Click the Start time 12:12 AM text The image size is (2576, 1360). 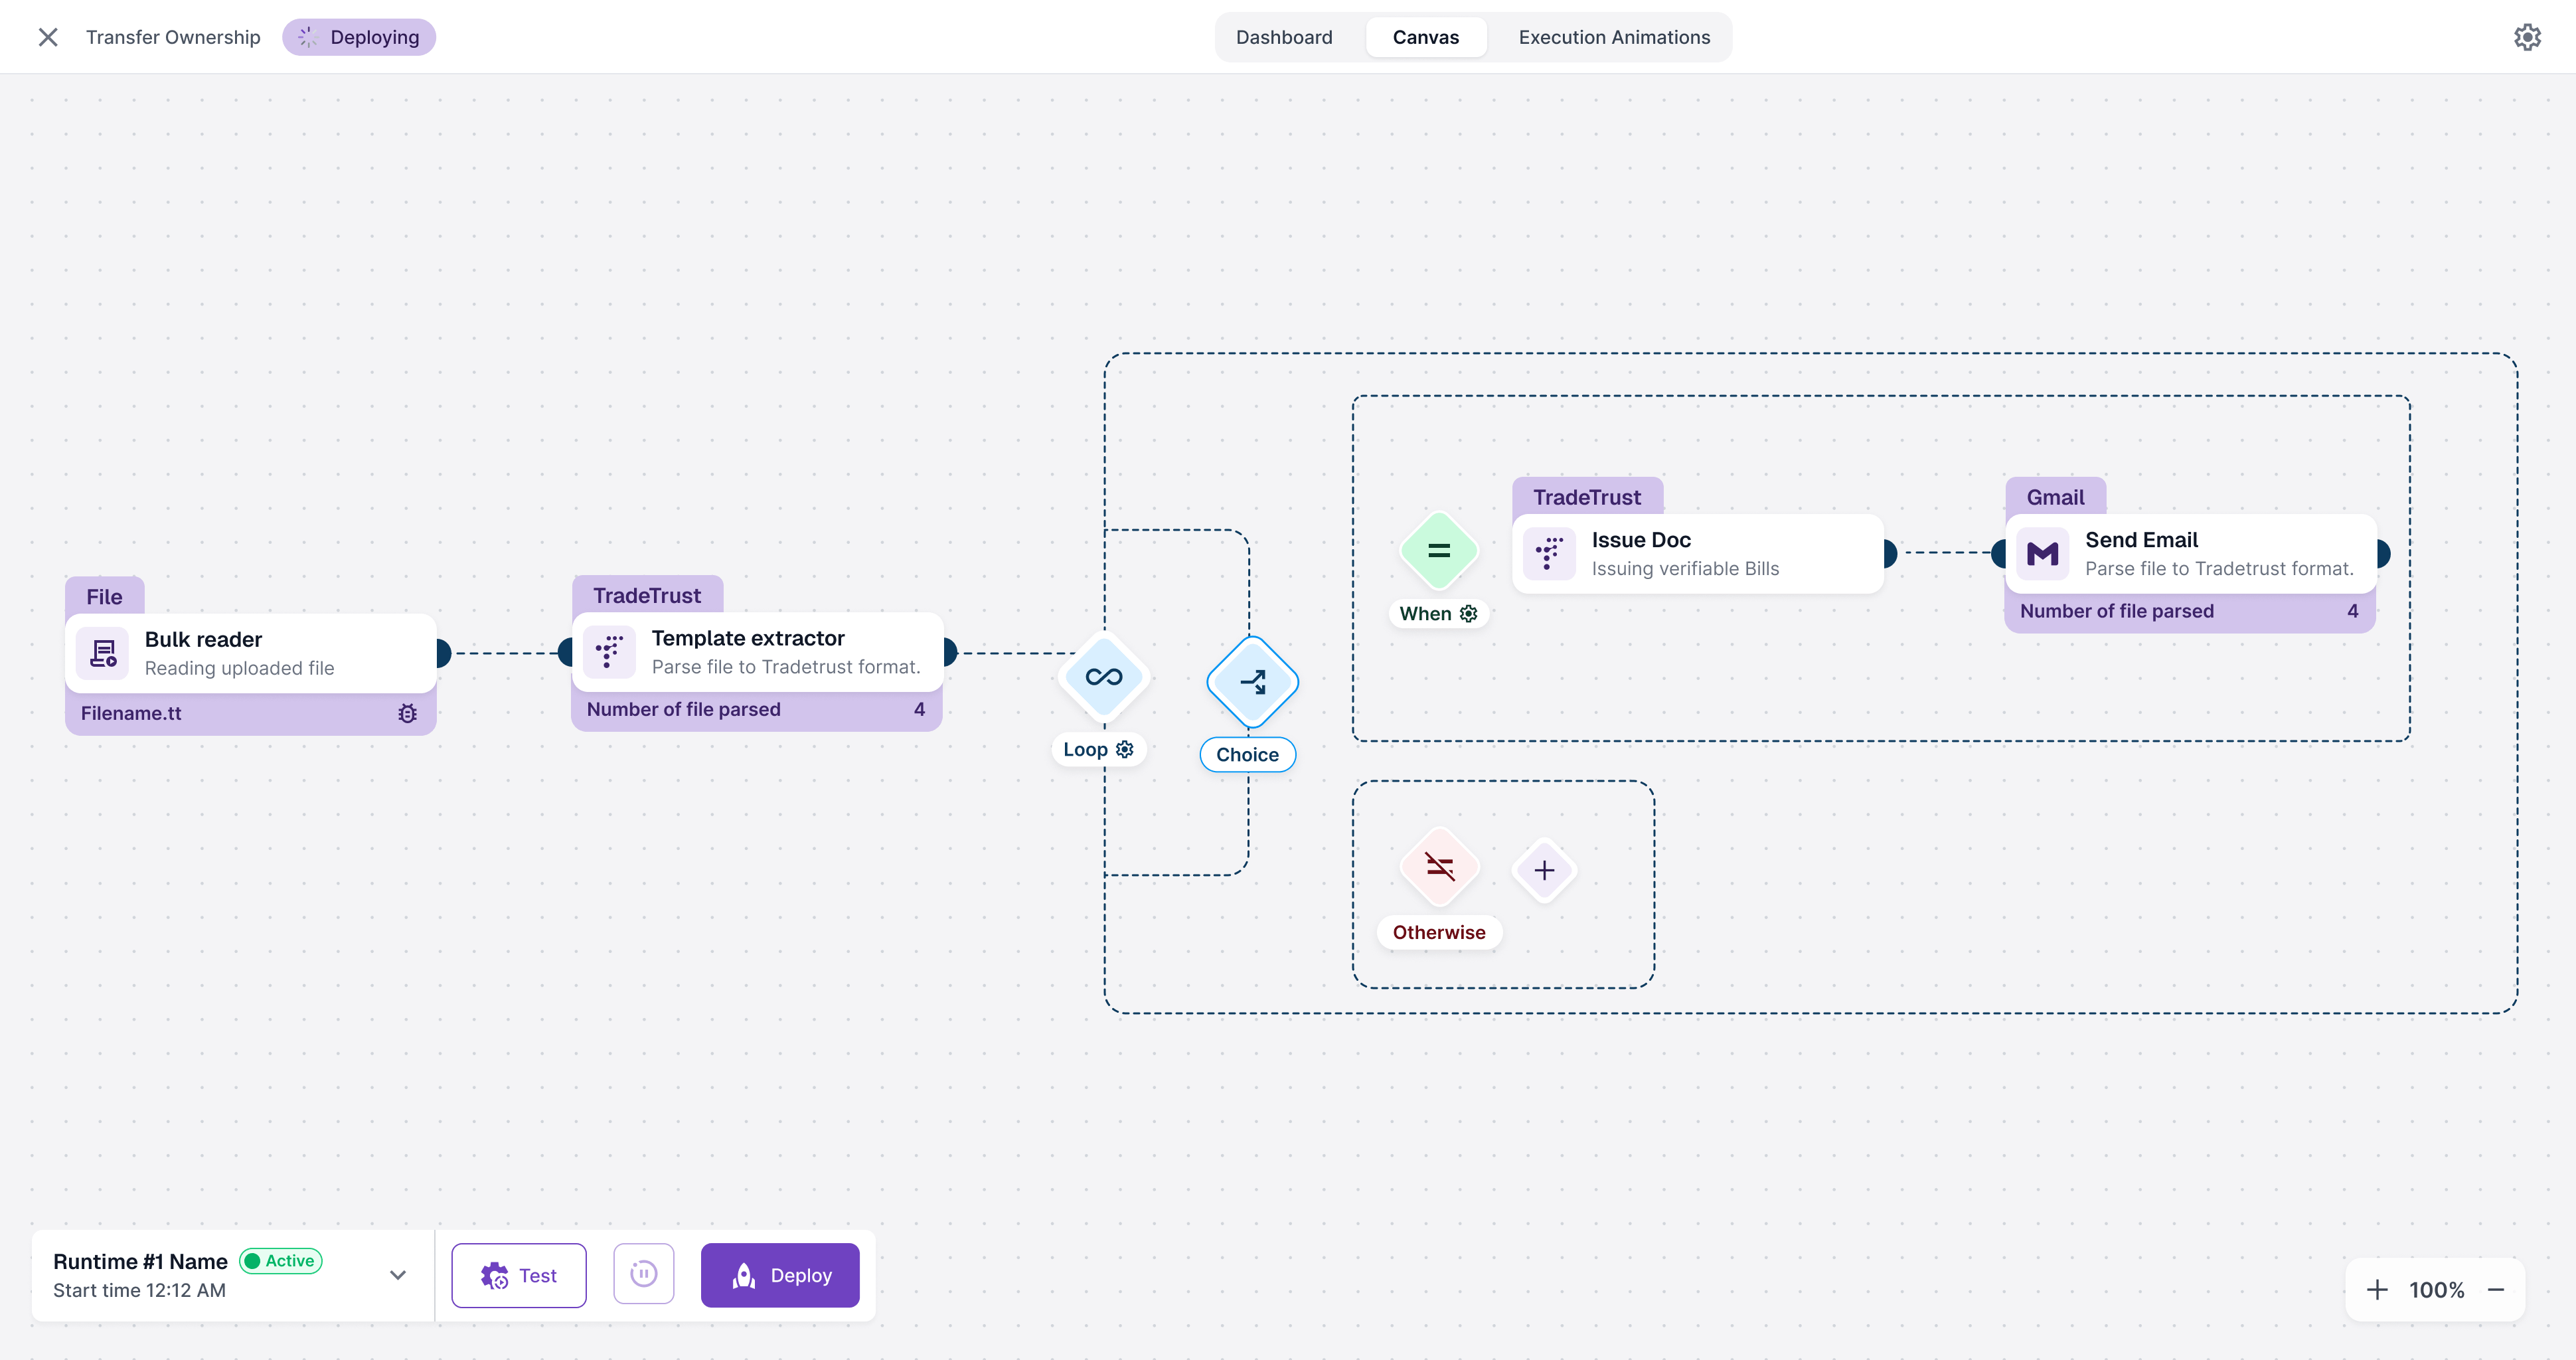click(x=139, y=1290)
